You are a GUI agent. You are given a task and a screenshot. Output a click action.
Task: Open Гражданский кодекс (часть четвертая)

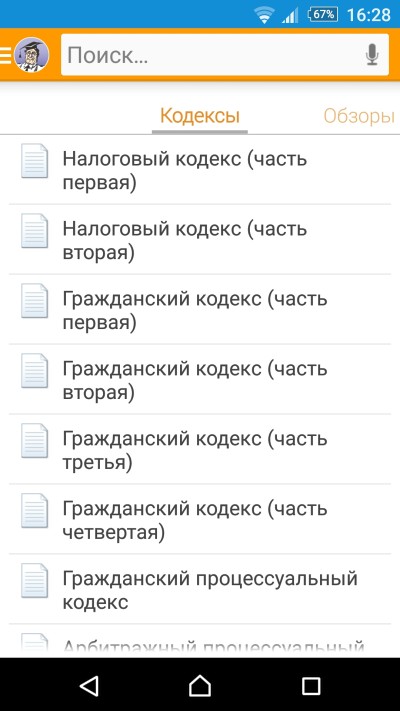tap(200, 519)
